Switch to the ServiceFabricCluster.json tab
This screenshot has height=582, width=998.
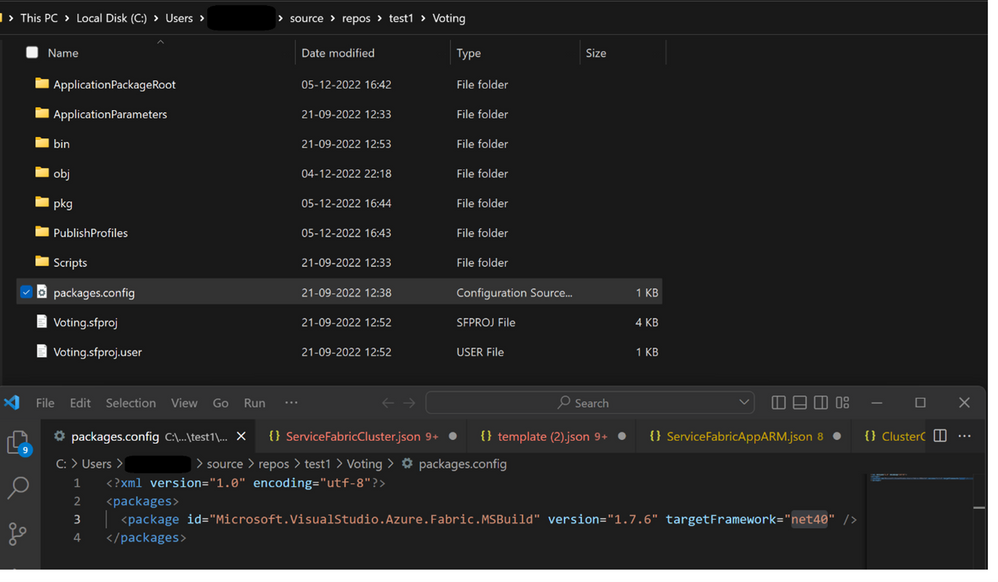(353, 437)
